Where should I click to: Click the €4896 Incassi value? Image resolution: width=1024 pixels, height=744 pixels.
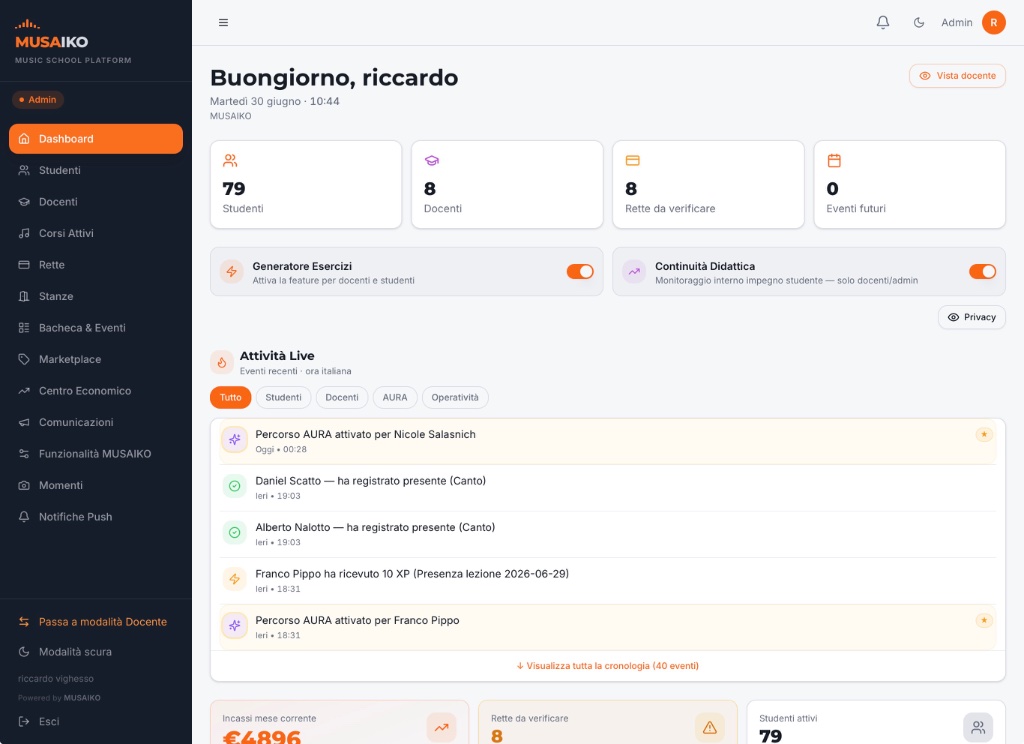click(261, 736)
